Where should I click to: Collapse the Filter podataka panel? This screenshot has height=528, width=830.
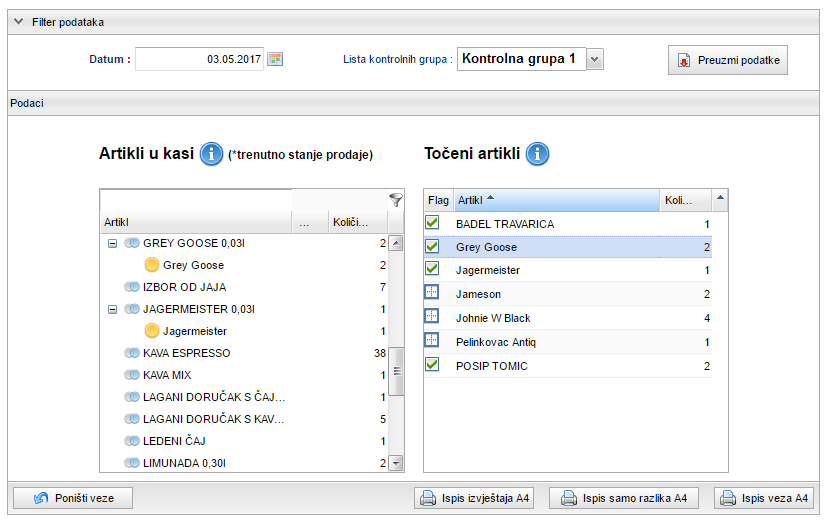coord(19,21)
